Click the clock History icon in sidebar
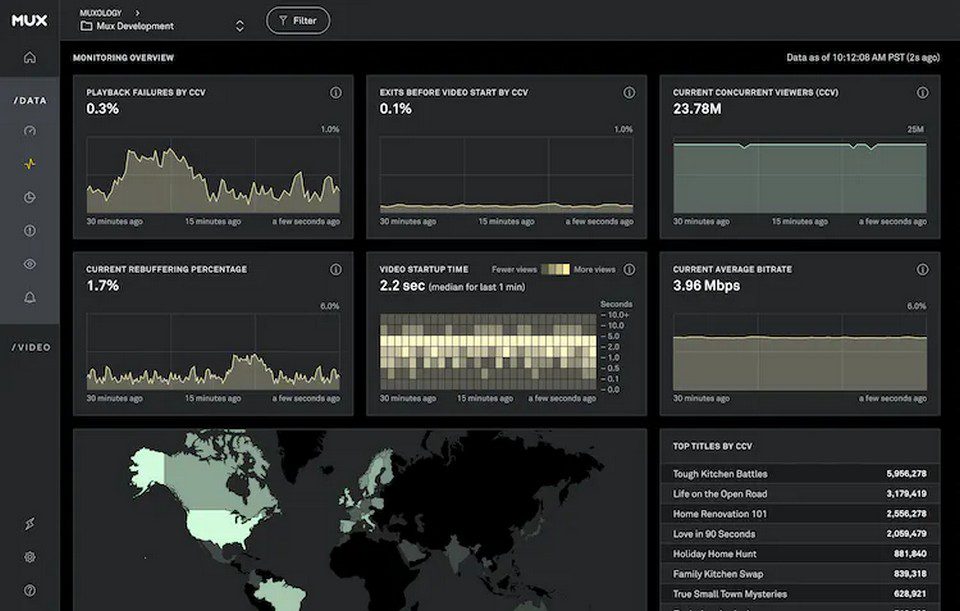The height and width of the screenshot is (611, 960). point(29,197)
